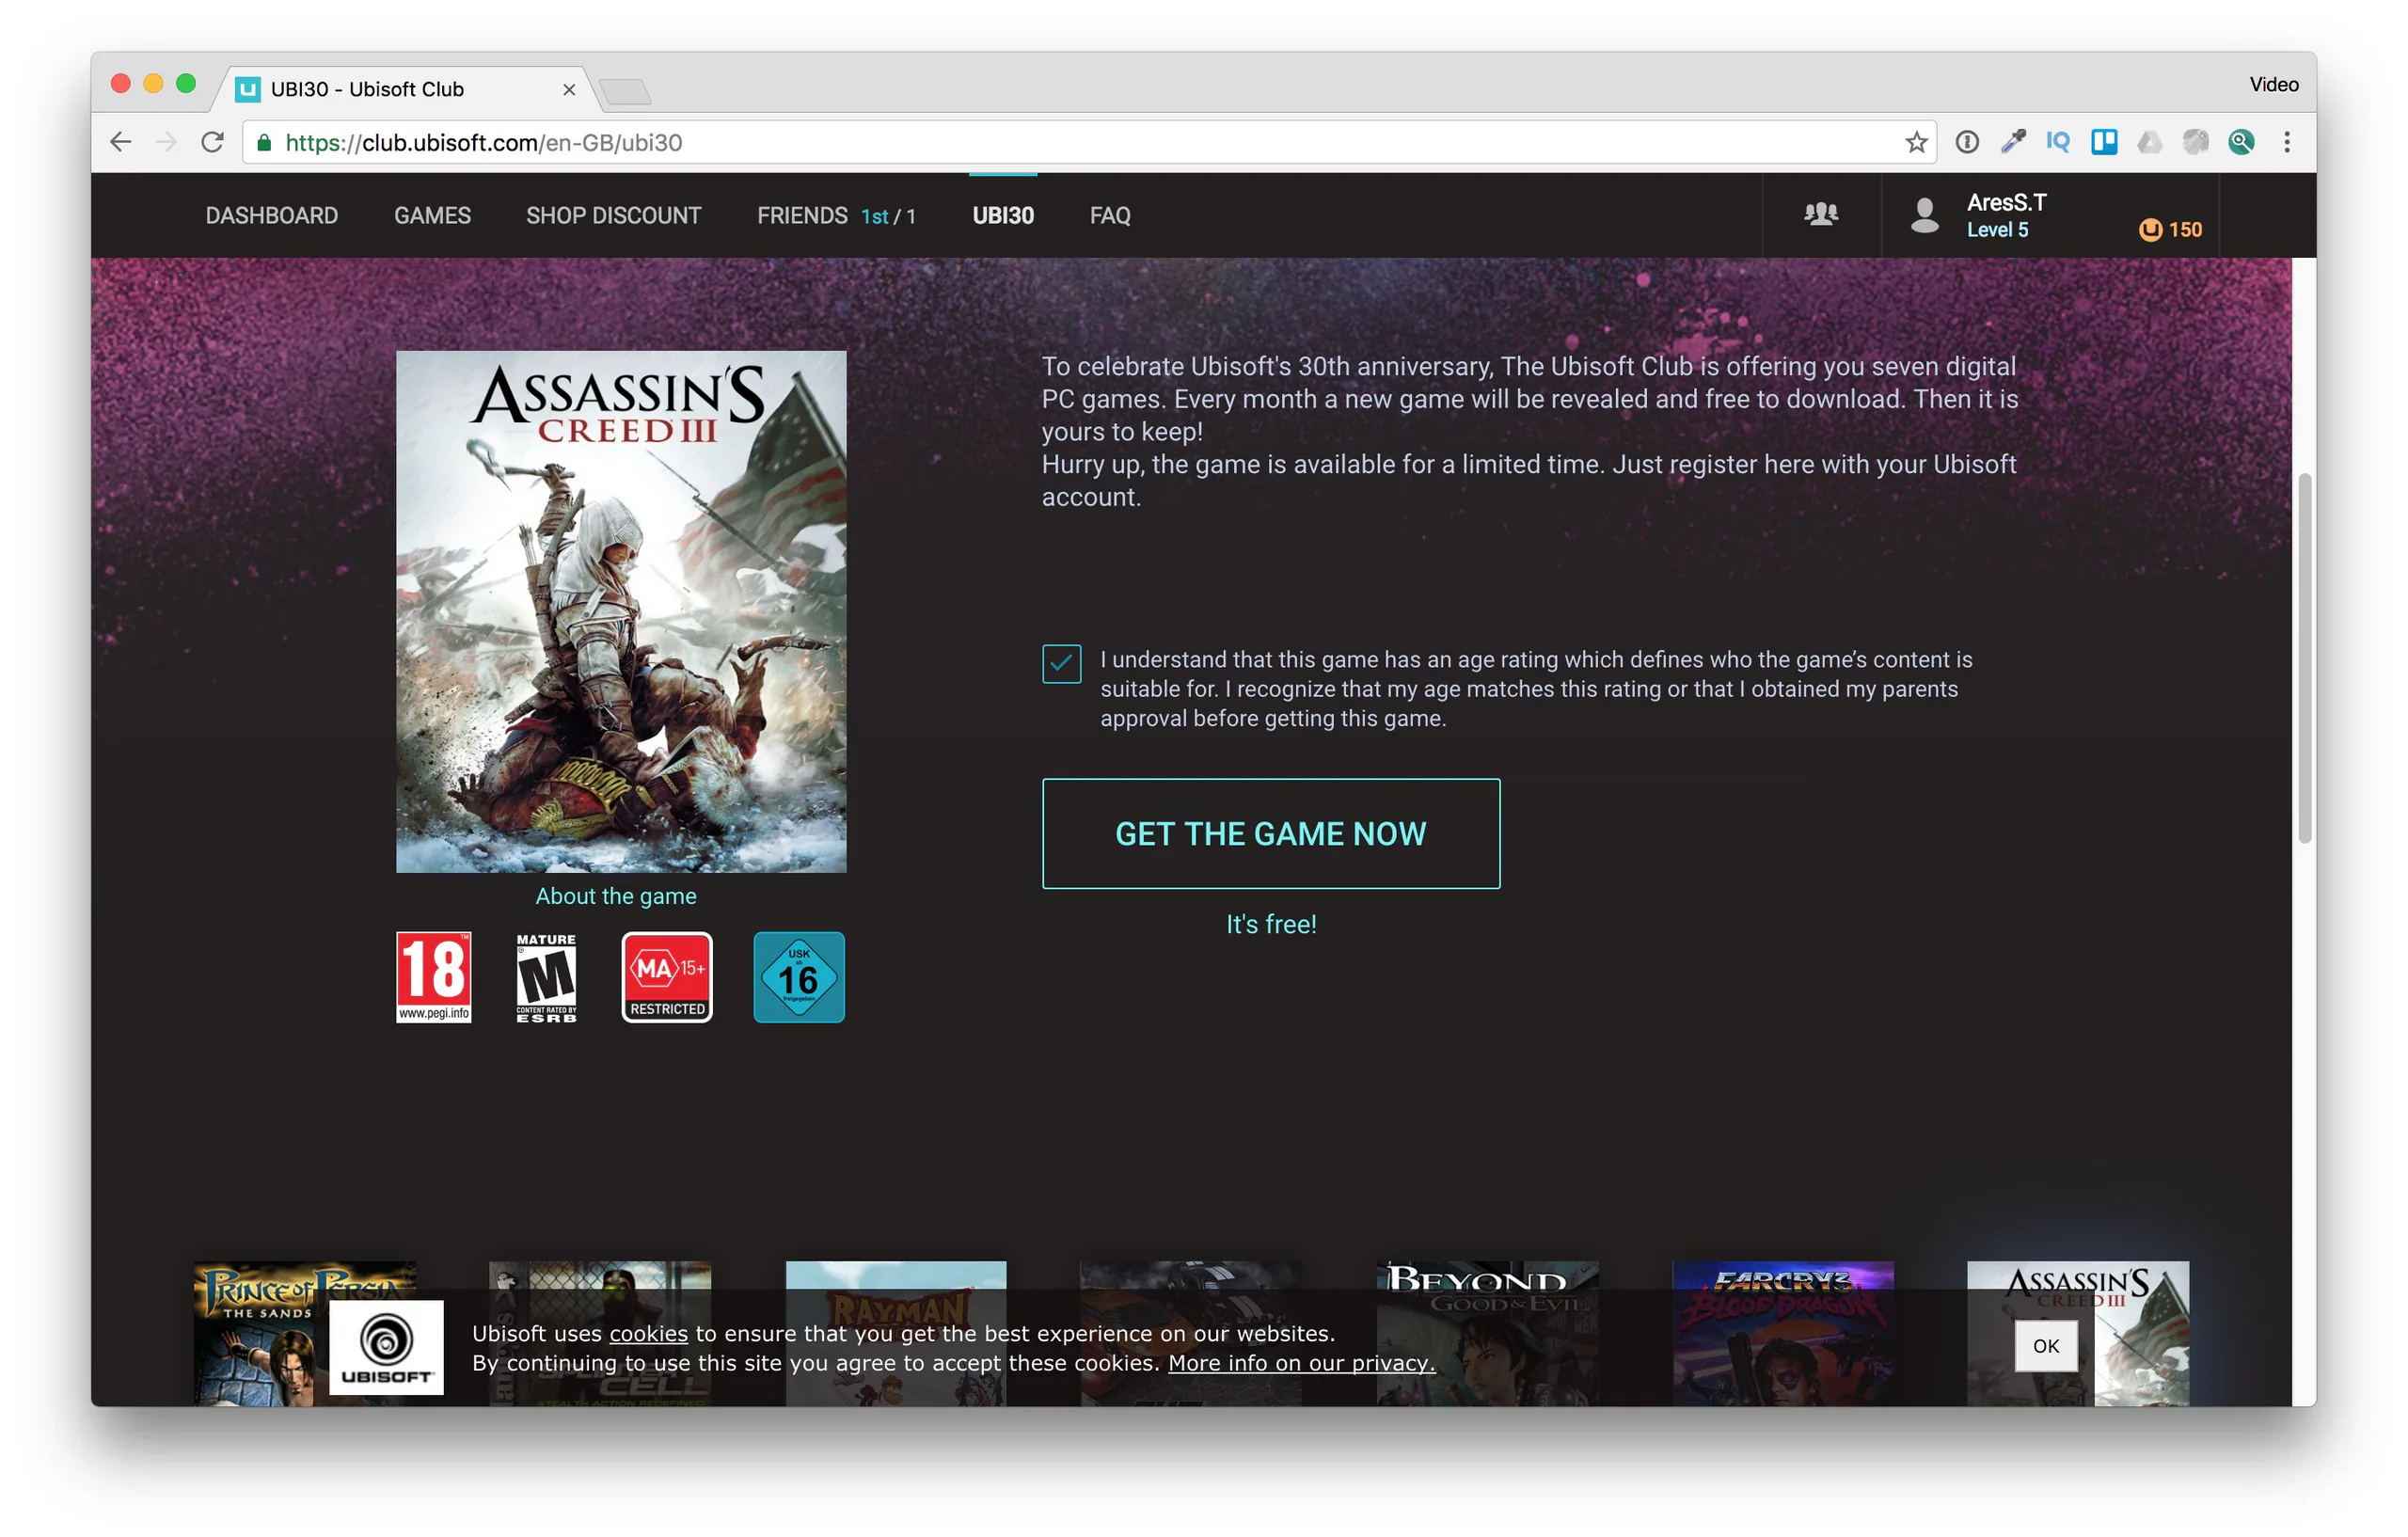The height and width of the screenshot is (1537, 2408).
Task: Open the friends group icon in header
Action: coord(1820,214)
